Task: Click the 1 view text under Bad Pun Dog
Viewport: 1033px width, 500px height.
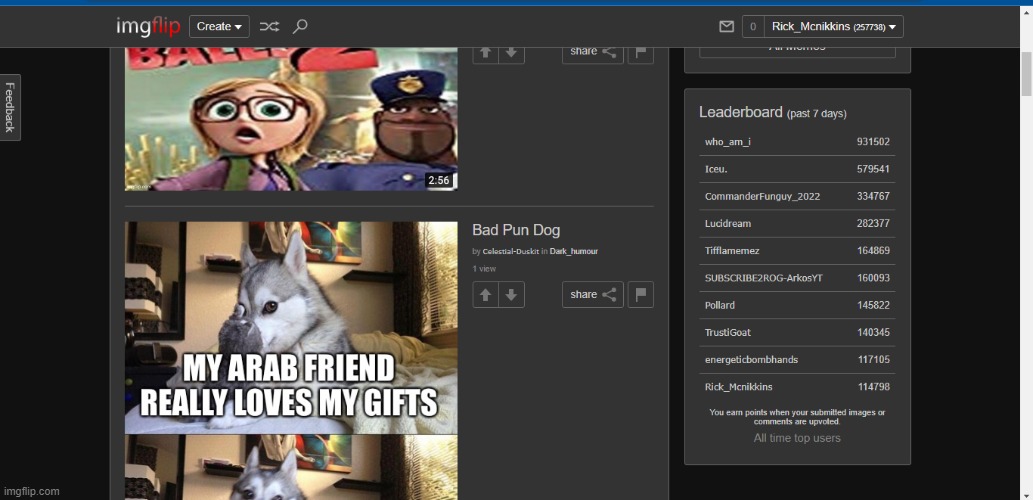Action: (484, 269)
